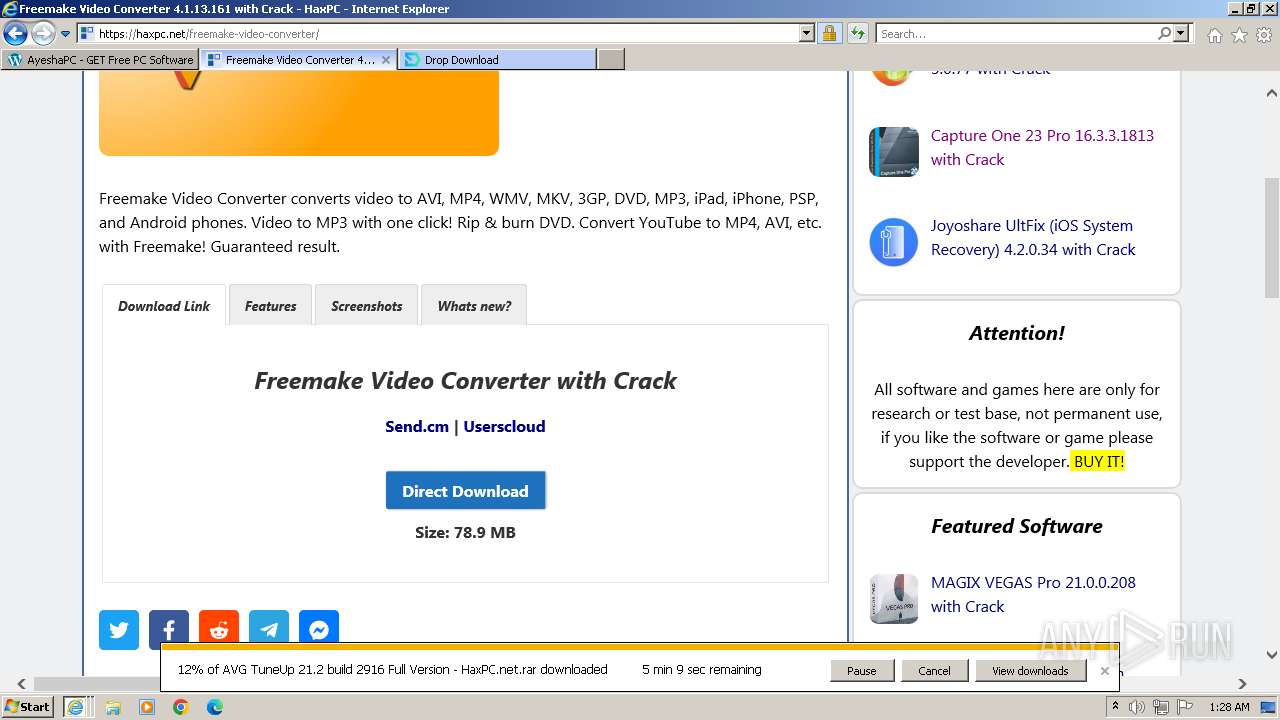Click the browser Forward arrow button
Image resolution: width=1280 pixels, height=720 pixels.
(43, 34)
